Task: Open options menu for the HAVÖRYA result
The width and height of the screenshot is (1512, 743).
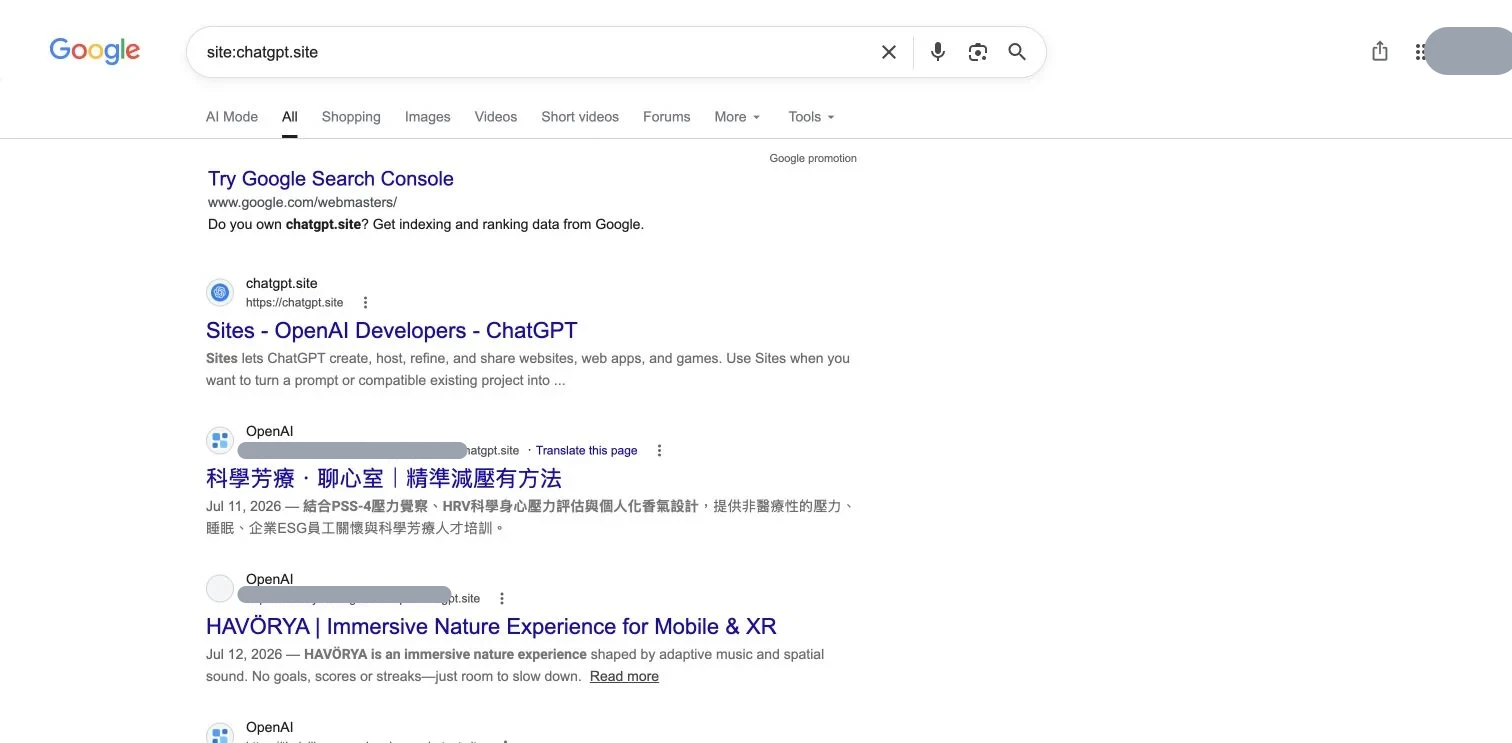Action: [x=502, y=598]
